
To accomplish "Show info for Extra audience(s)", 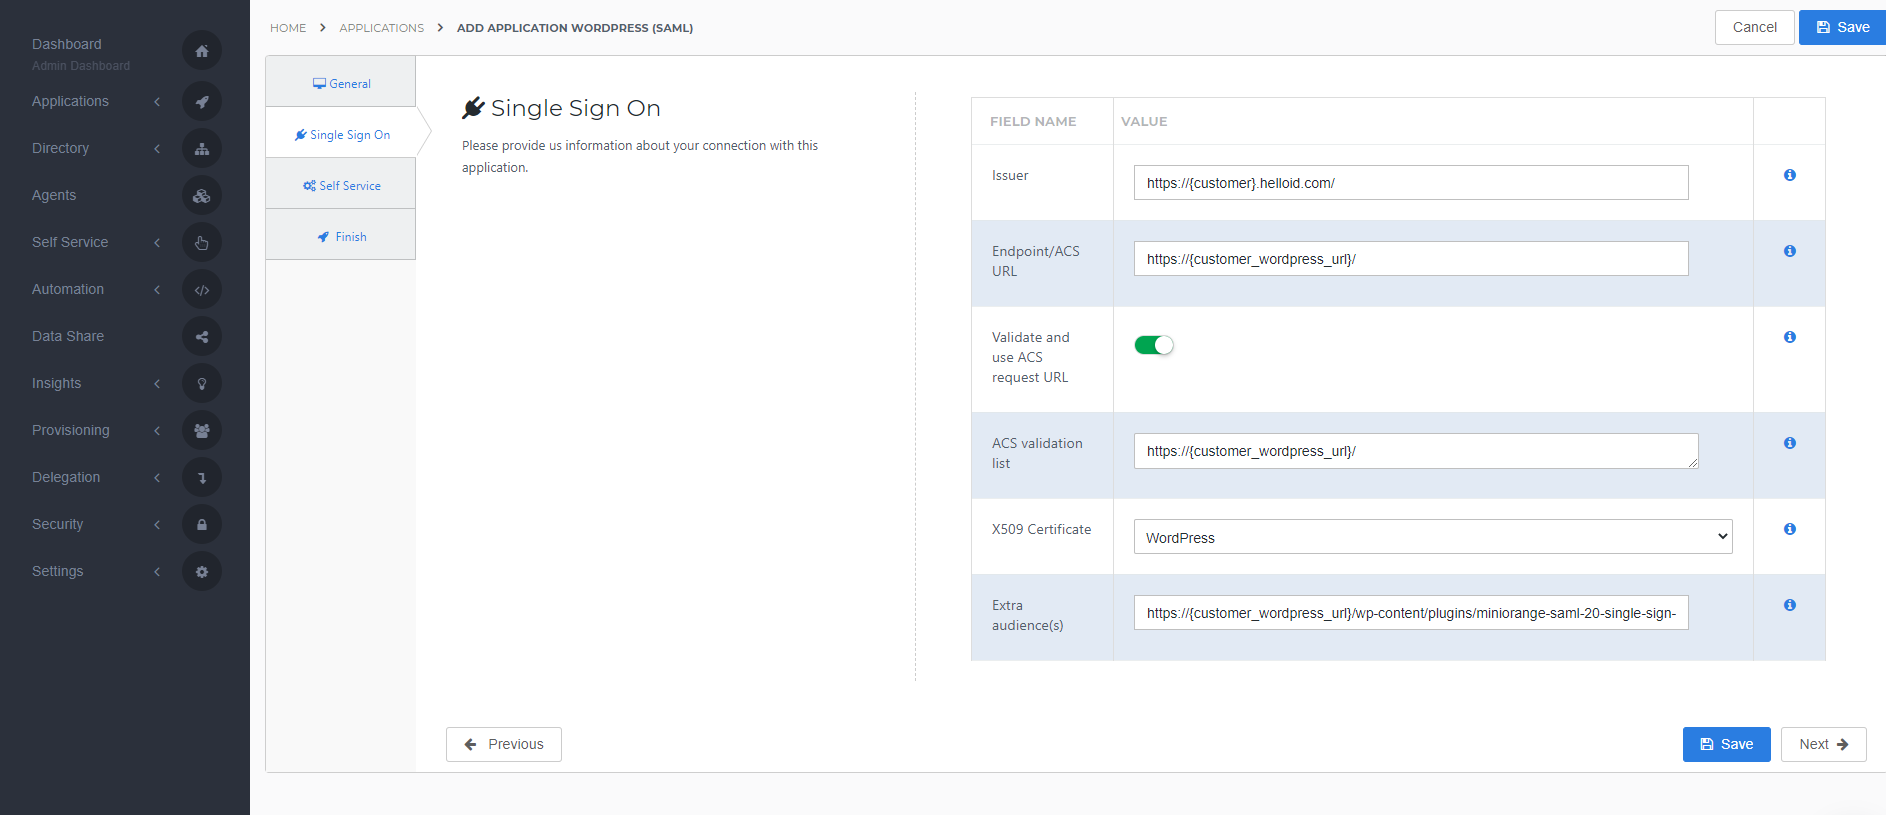I will tap(1790, 605).
